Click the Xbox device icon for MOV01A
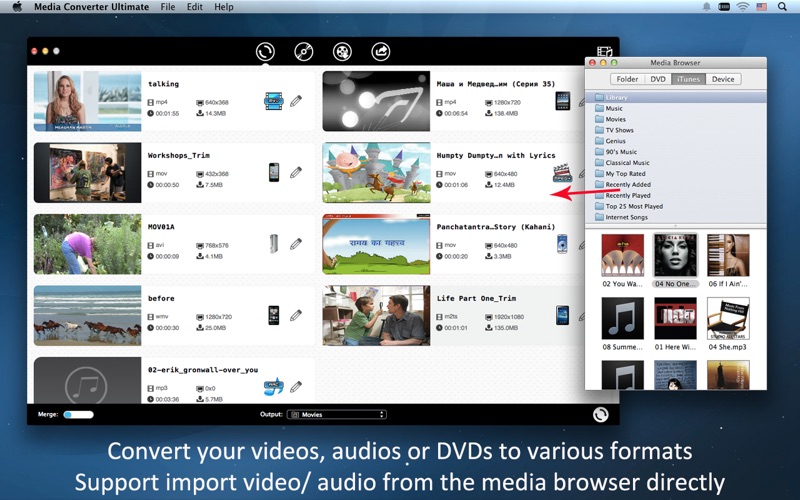Image resolution: width=800 pixels, height=500 pixels. pyautogui.click(x=274, y=244)
